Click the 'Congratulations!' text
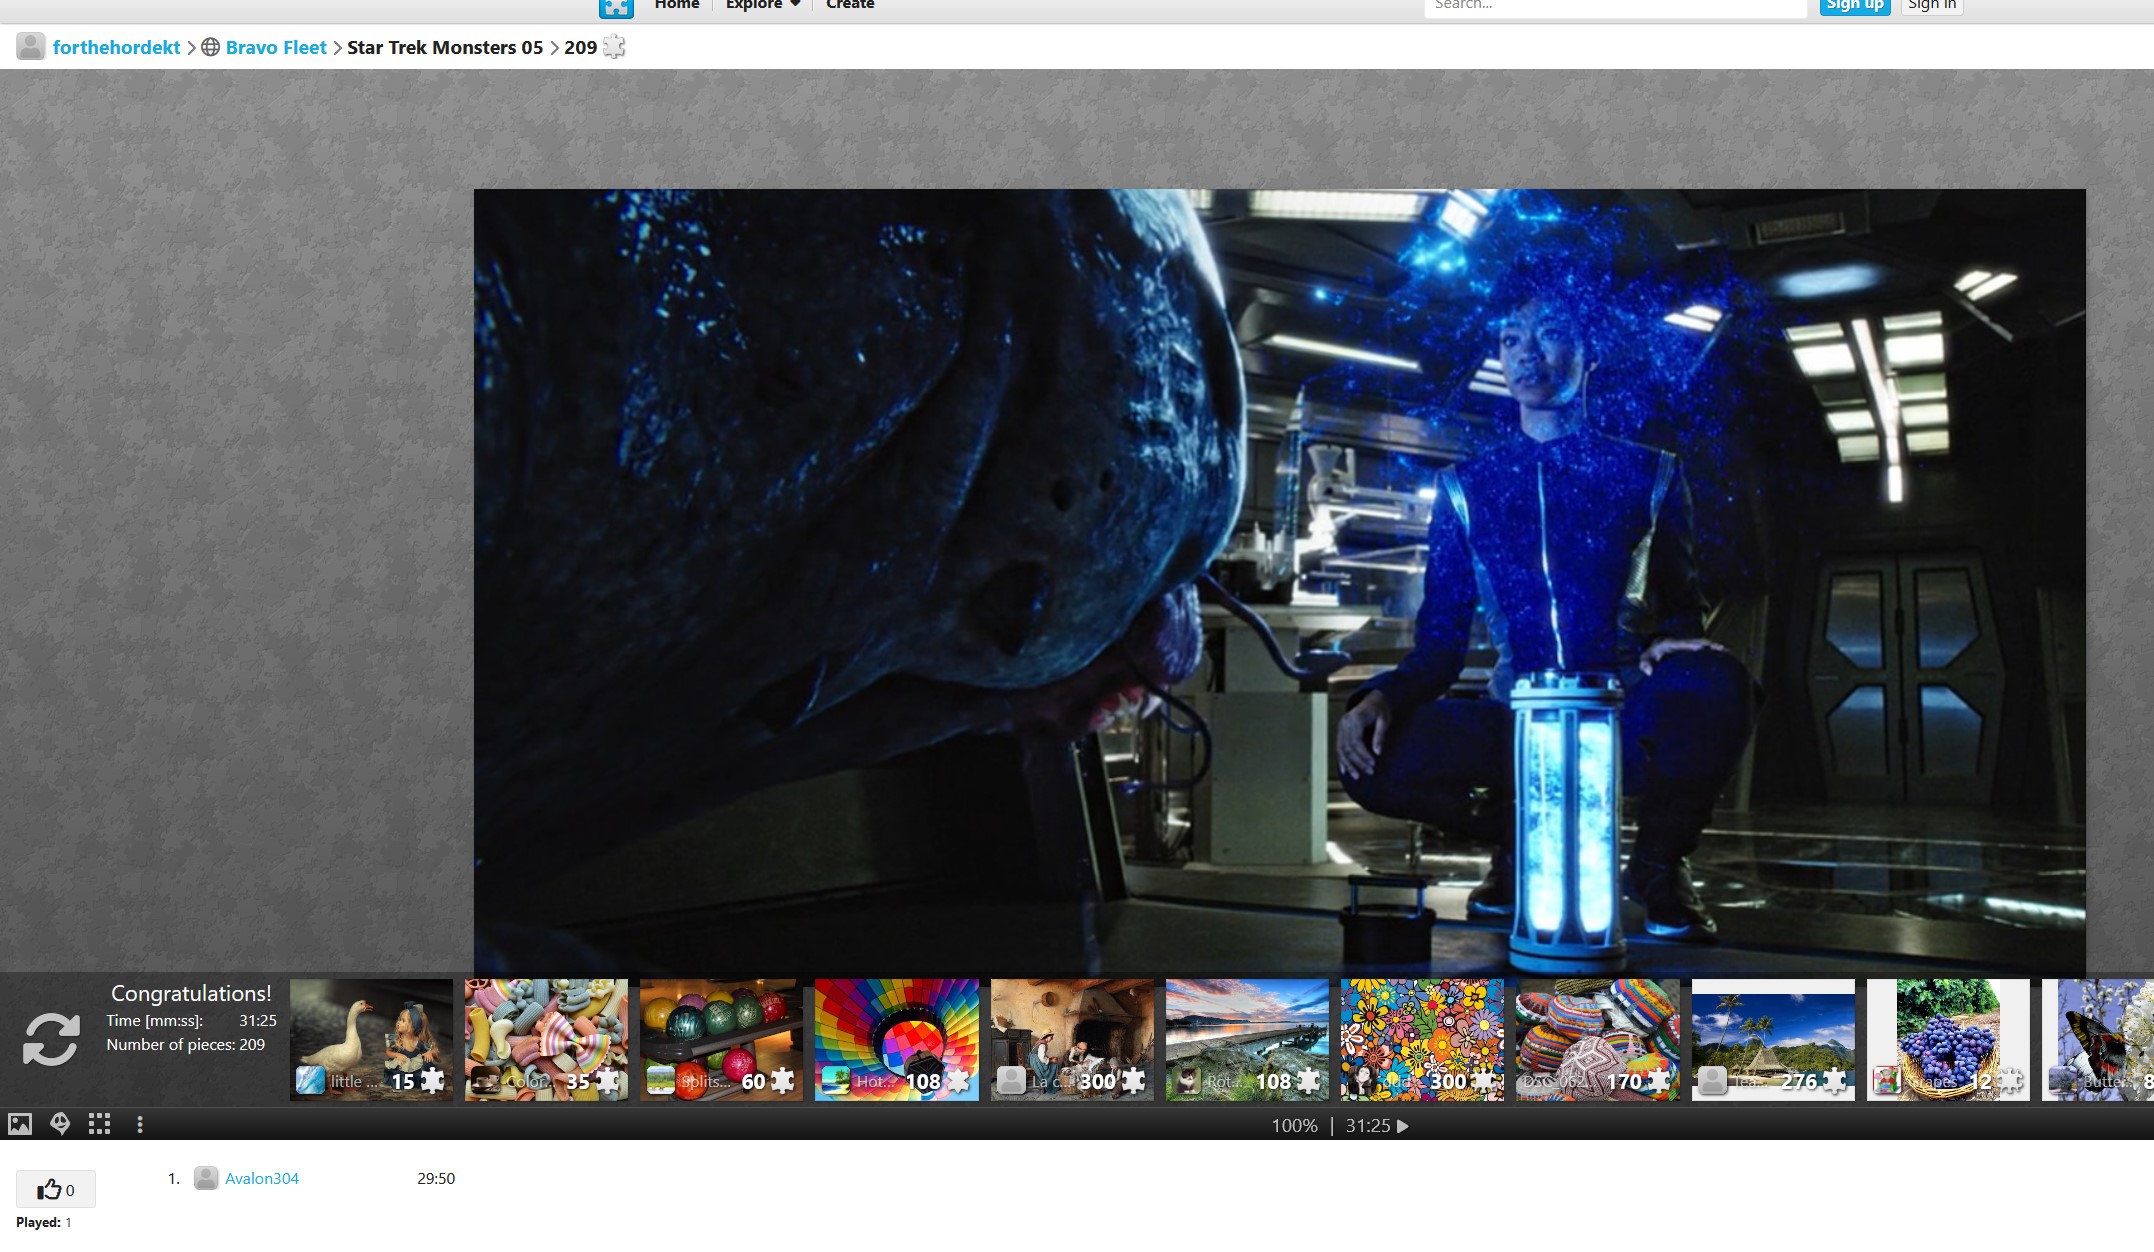Image resolution: width=2154 pixels, height=1252 pixels. click(x=191, y=993)
